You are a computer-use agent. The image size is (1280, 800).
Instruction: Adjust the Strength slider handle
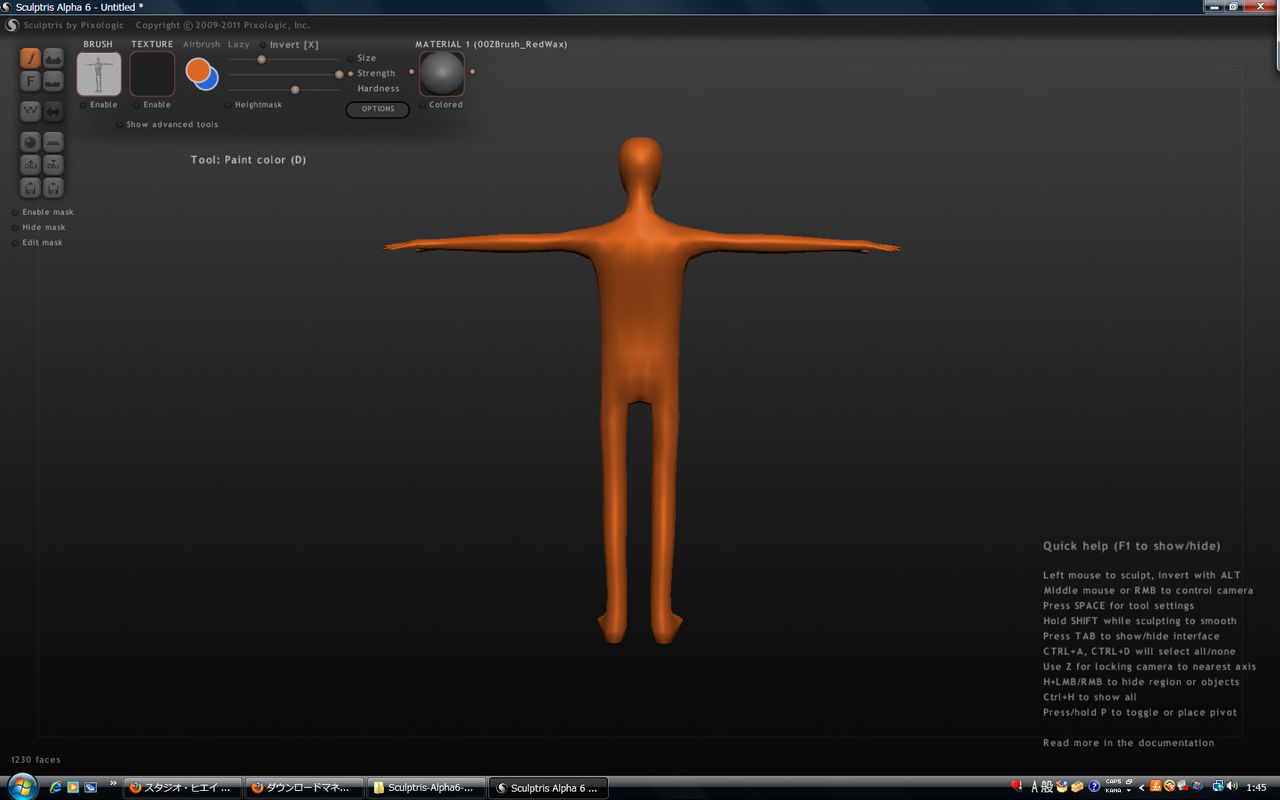339,74
